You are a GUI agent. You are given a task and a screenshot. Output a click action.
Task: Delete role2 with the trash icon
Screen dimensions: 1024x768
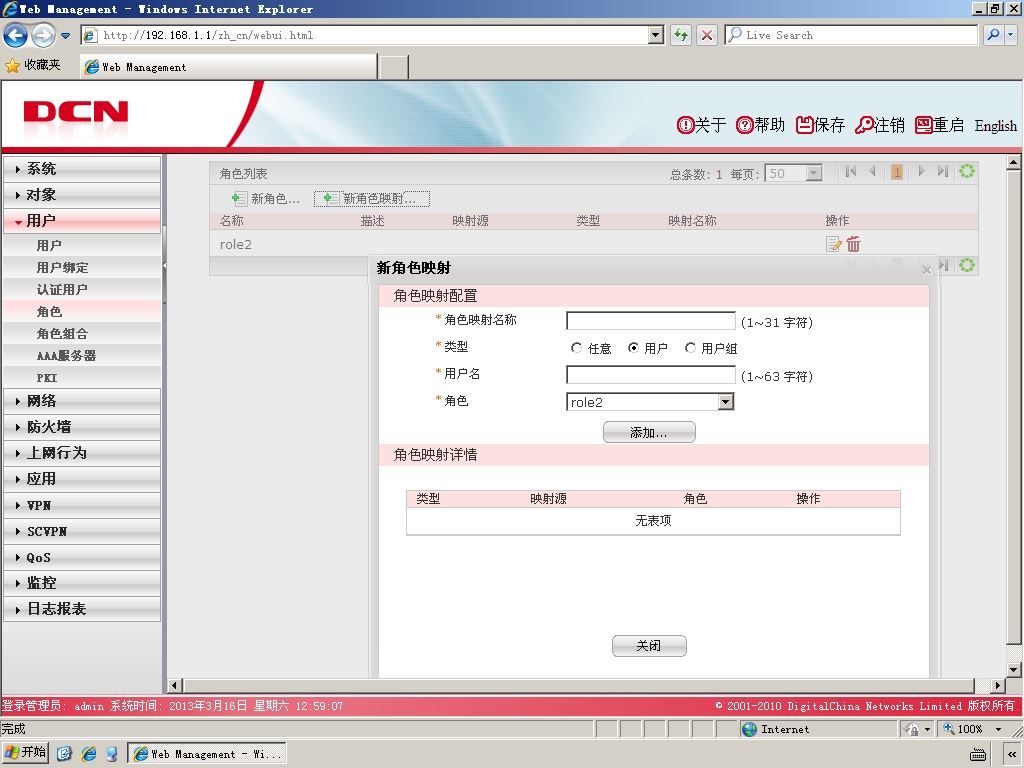point(854,244)
